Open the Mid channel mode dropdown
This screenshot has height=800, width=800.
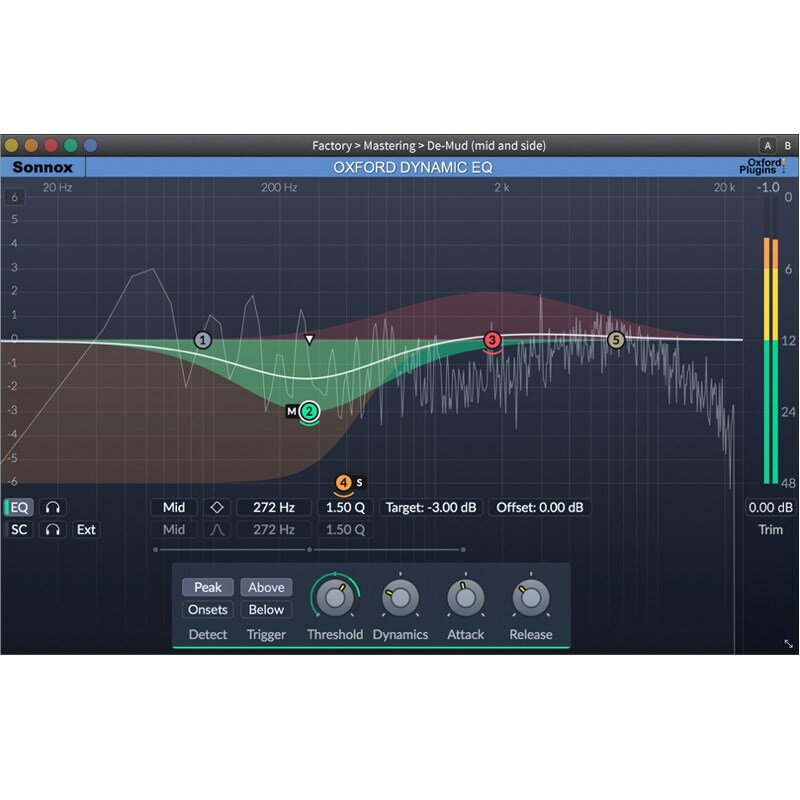174,508
